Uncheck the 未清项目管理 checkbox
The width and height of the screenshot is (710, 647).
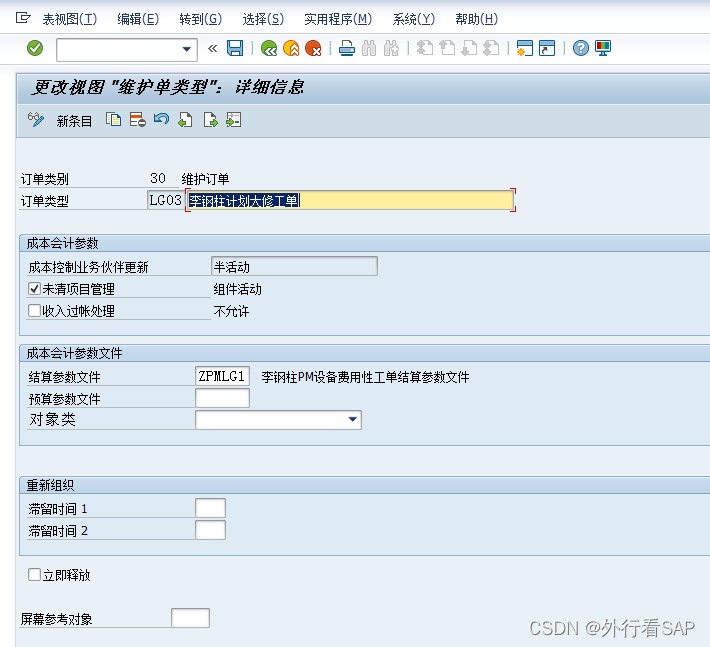coord(34,288)
